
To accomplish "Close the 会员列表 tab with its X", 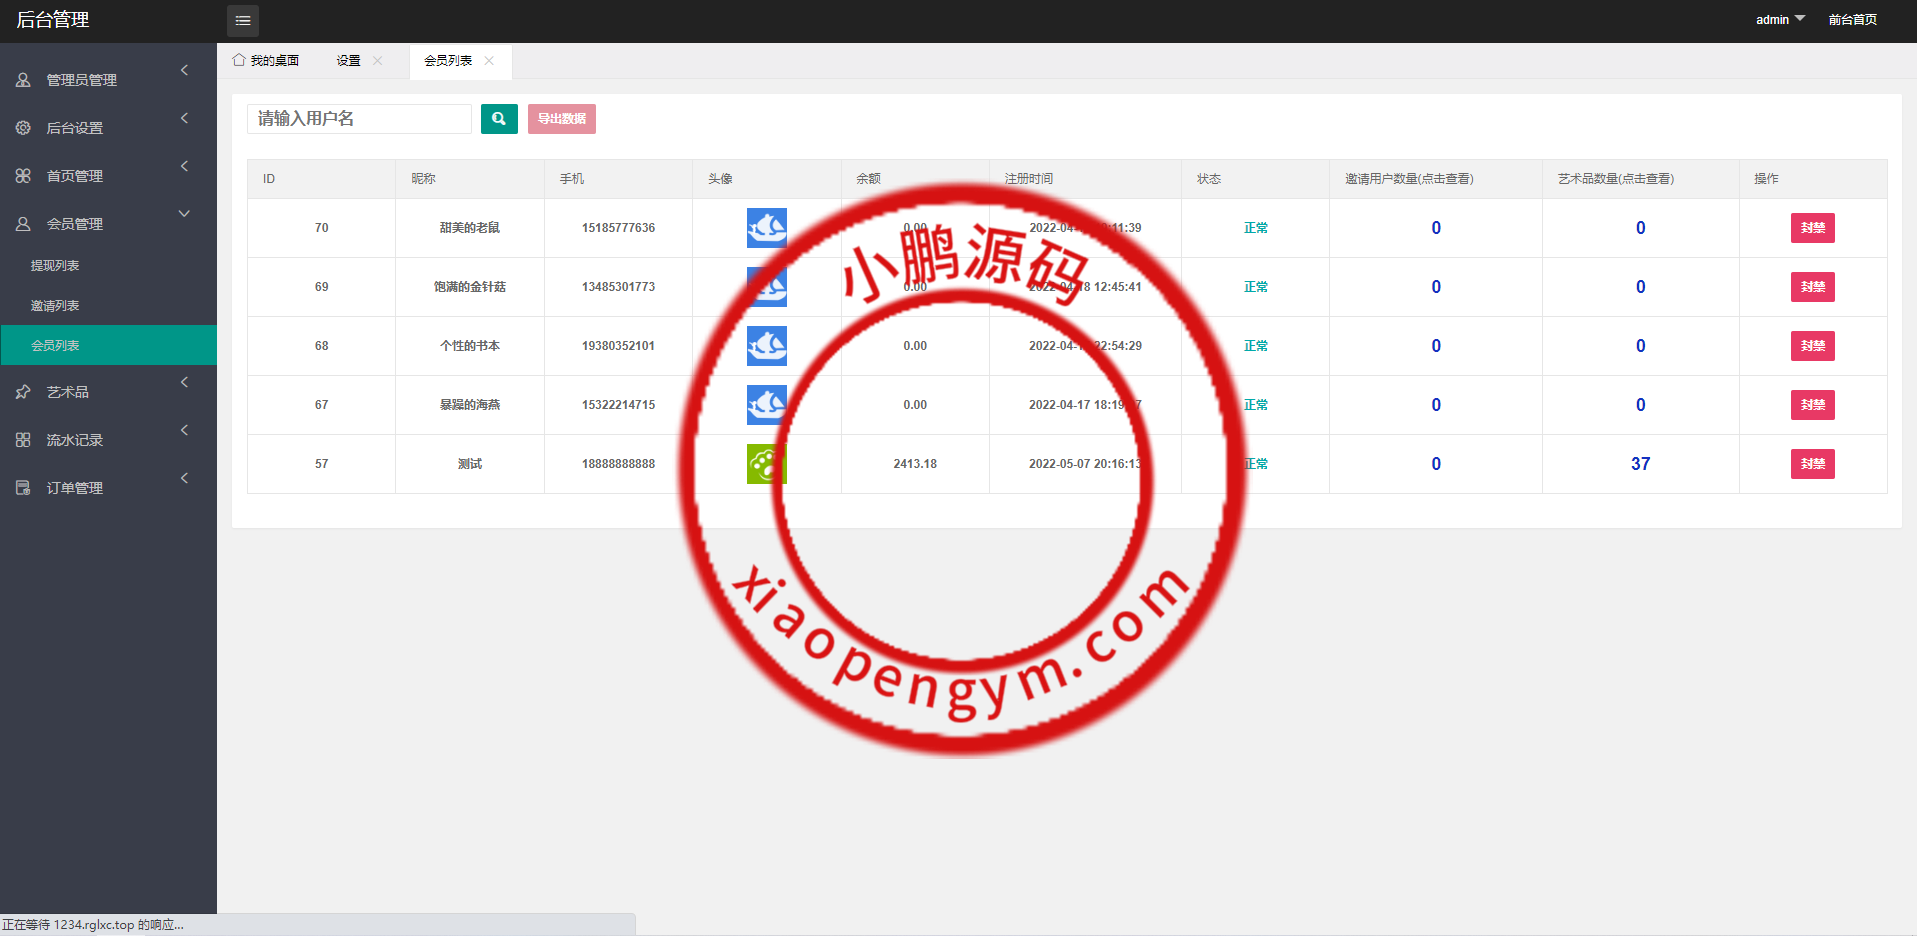I will 489,61.
